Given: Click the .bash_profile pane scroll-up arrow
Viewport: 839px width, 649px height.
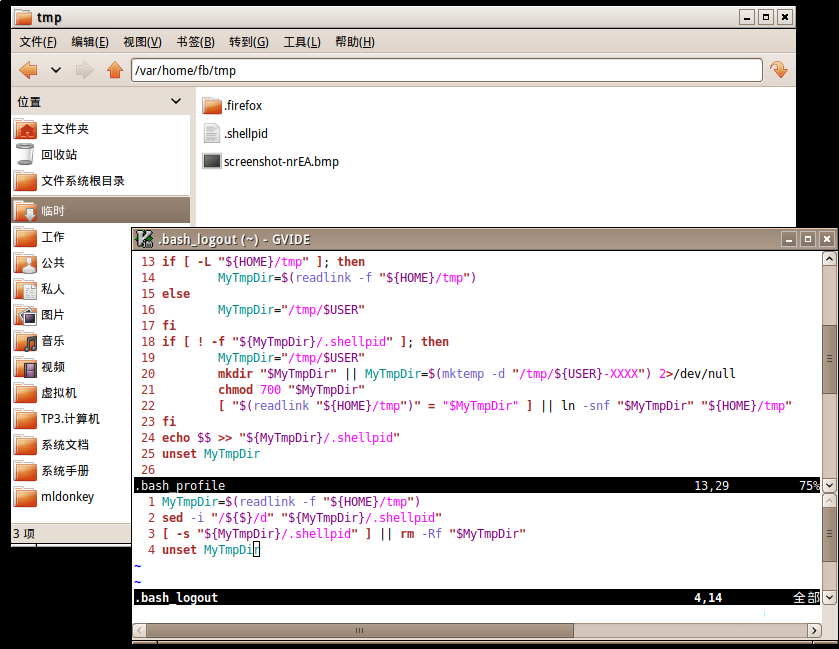Looking at the screenshot, I should 829,259.
